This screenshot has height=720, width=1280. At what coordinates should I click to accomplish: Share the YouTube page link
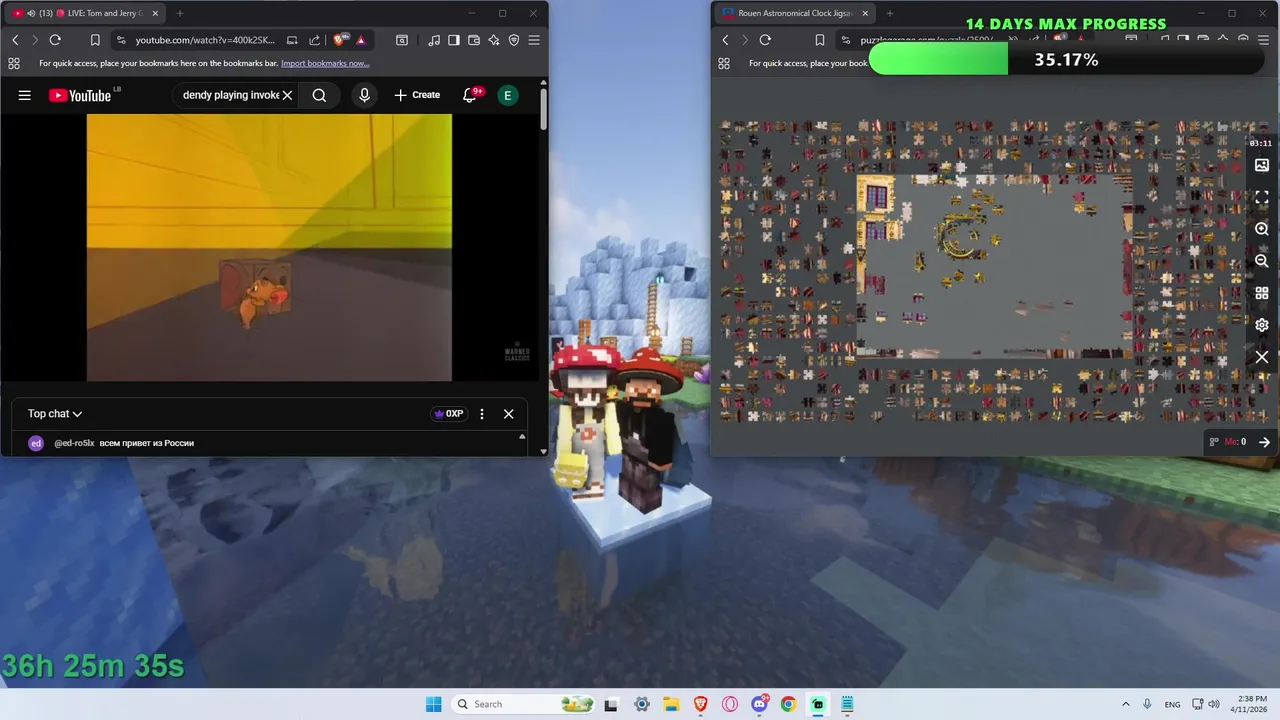click(x=314, y=40)
